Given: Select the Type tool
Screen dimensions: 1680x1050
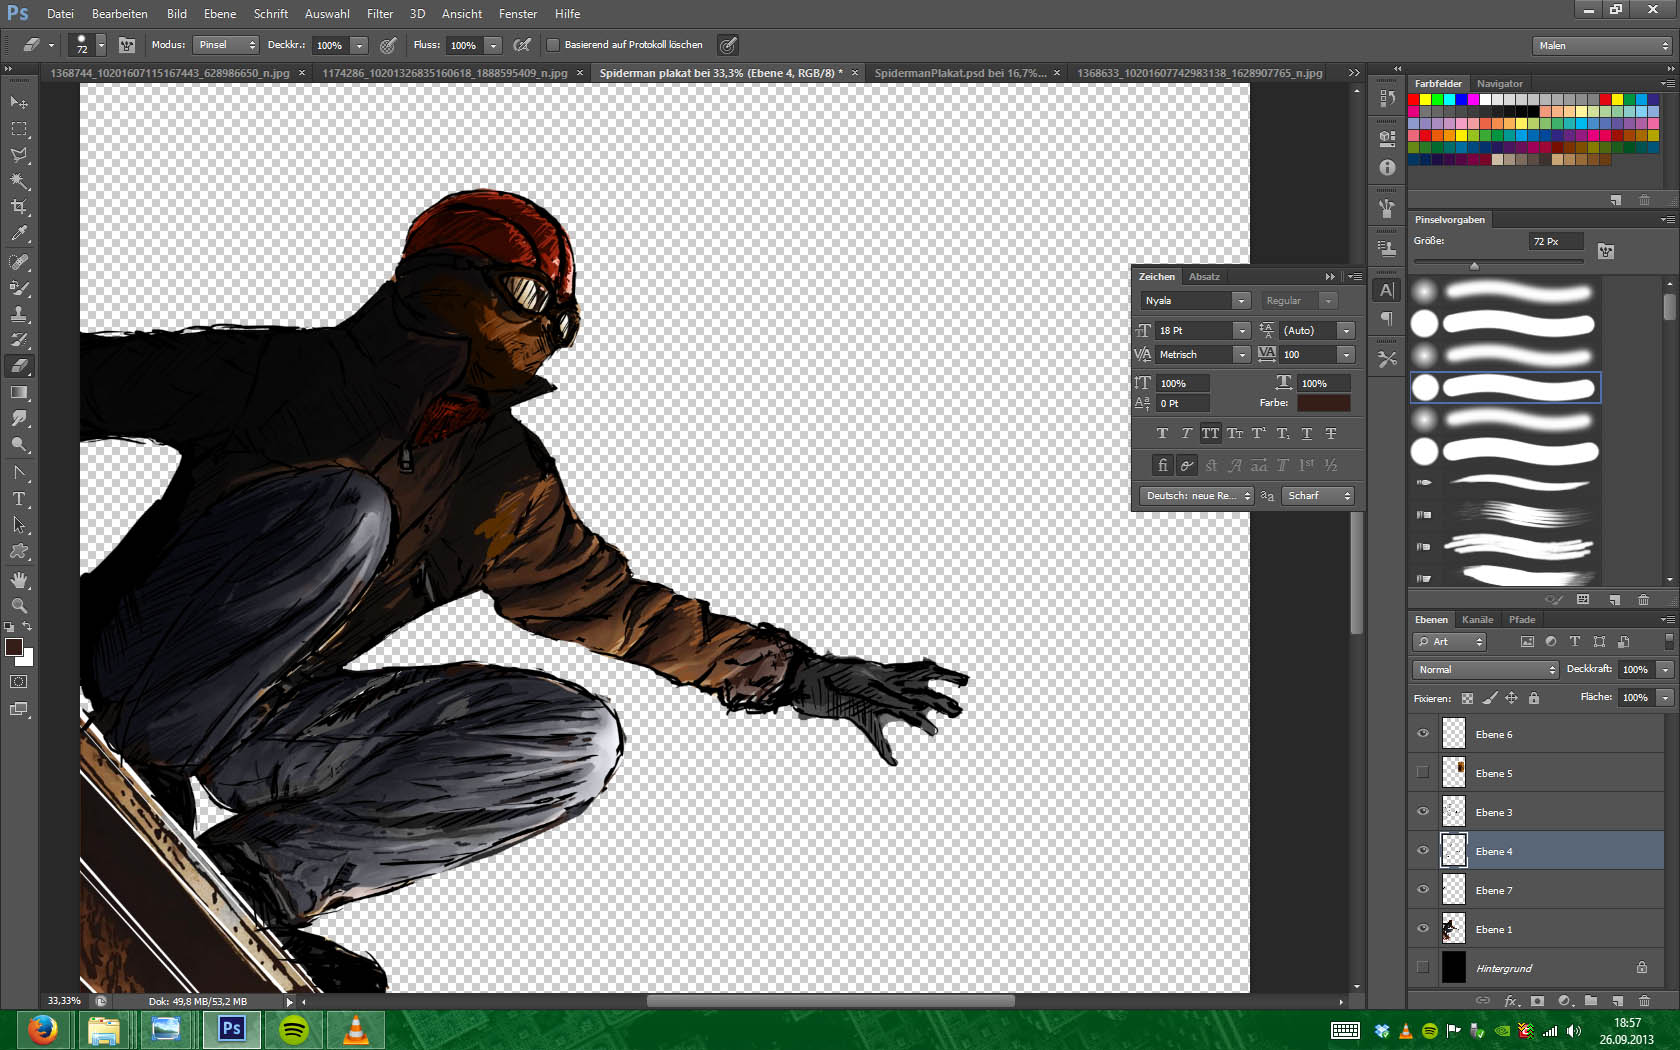Looking at the screenshot, I should tap(19, 498).
